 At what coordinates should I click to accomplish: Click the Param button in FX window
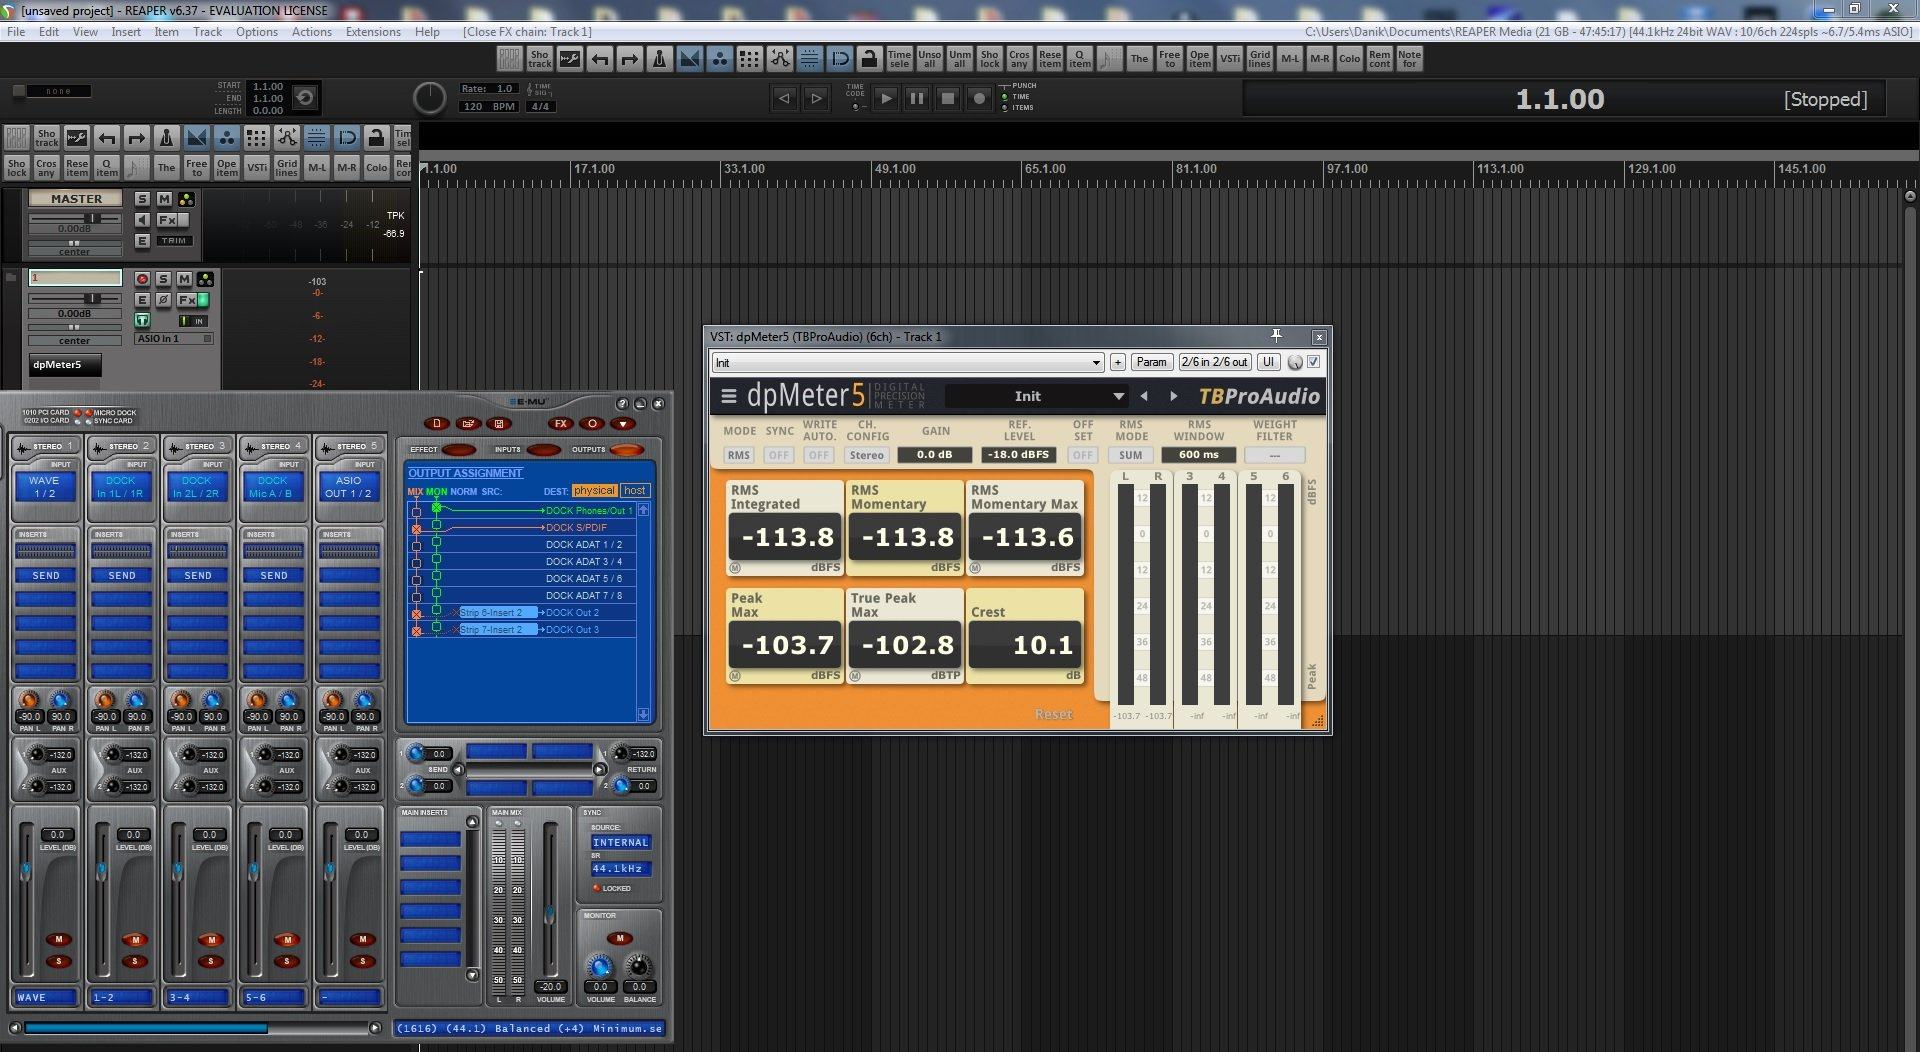click(x=1151, y=362)
